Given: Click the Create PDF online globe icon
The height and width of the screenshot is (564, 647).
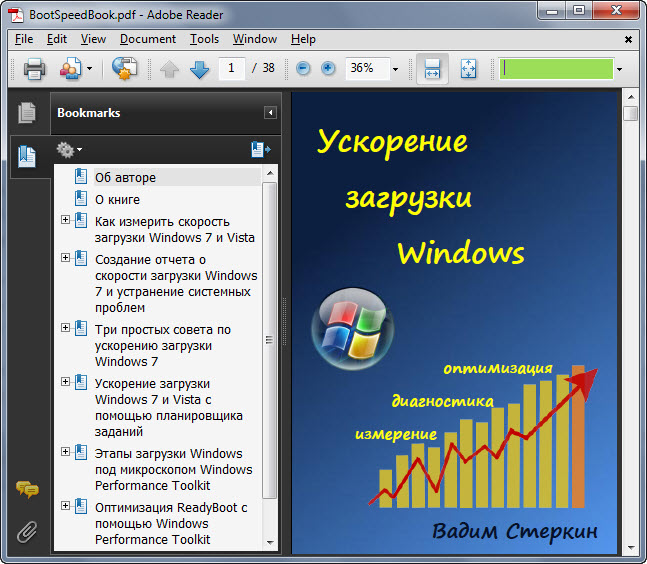Looking at the screenshot, I should coord(125,68).
